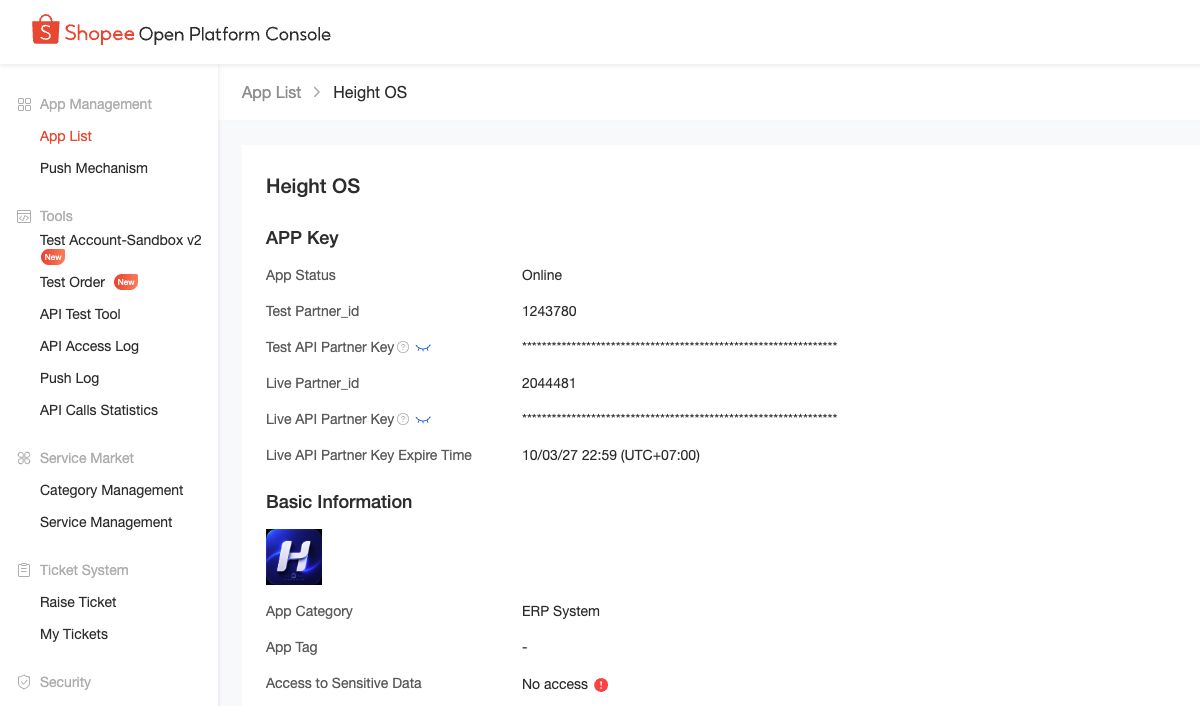Open My Tickets page
The width and height of the screenshot is (1200, 706).
(74, 634)
